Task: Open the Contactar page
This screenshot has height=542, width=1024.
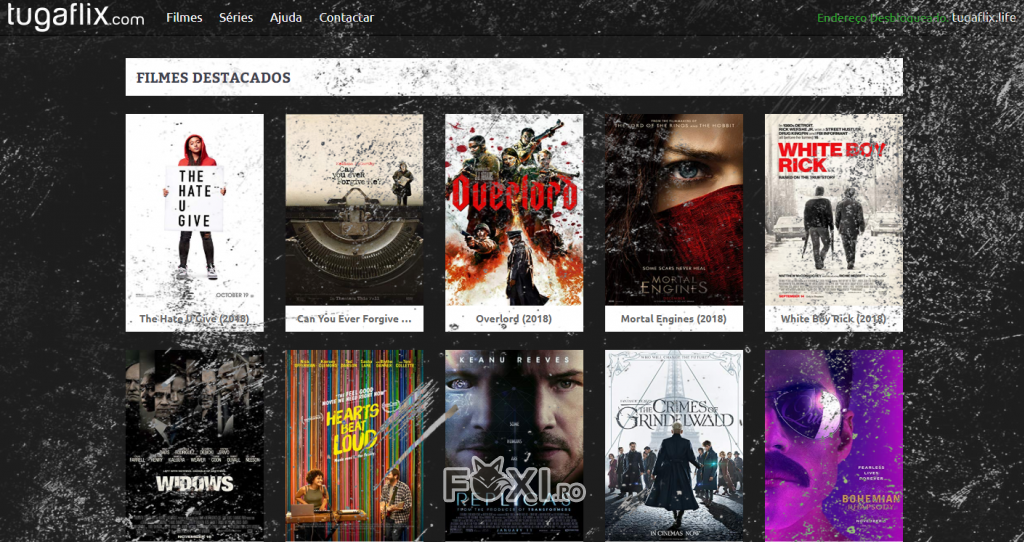Action: pyautogui.click(x=346, y=18)
